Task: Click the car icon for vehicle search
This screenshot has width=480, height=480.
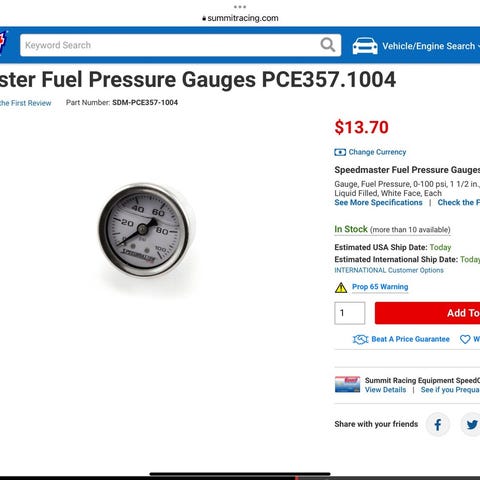Action: [365, 46]
